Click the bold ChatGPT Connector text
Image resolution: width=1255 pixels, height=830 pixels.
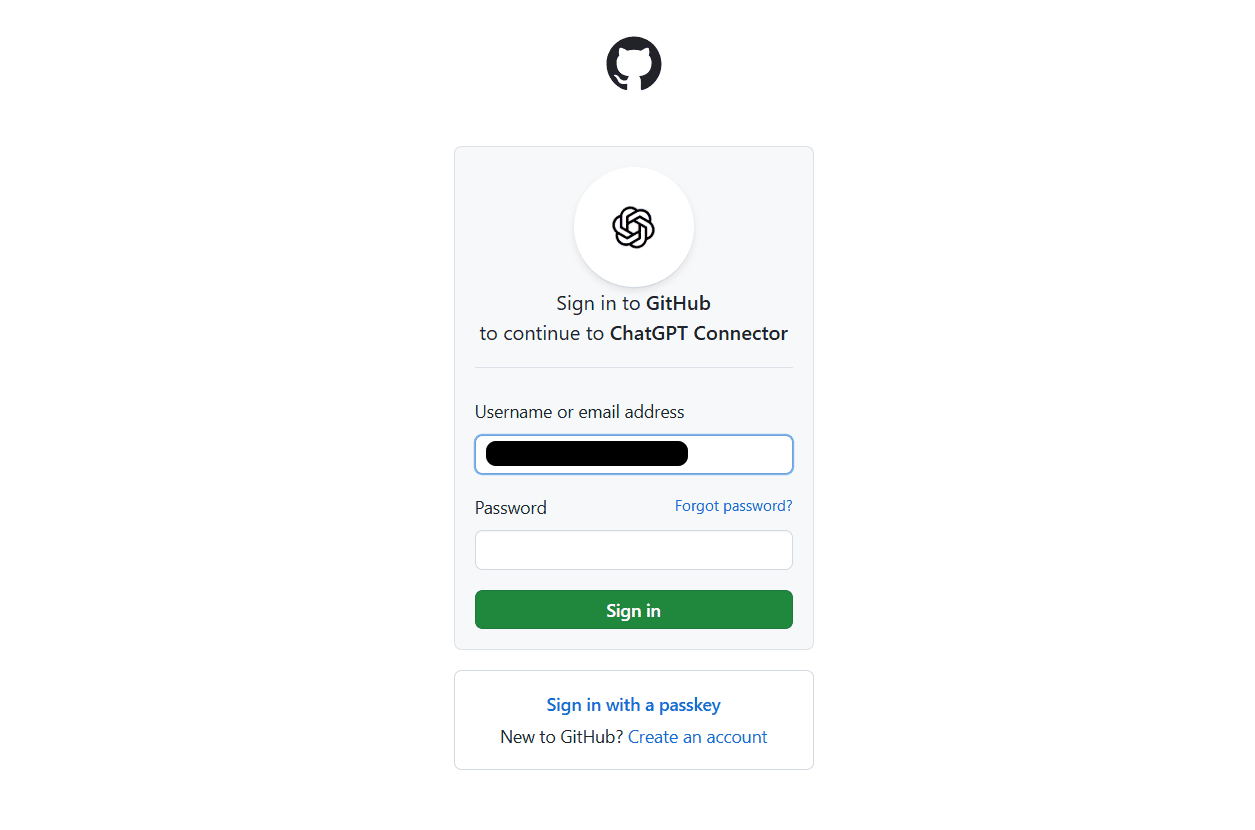tap(699, 334)
